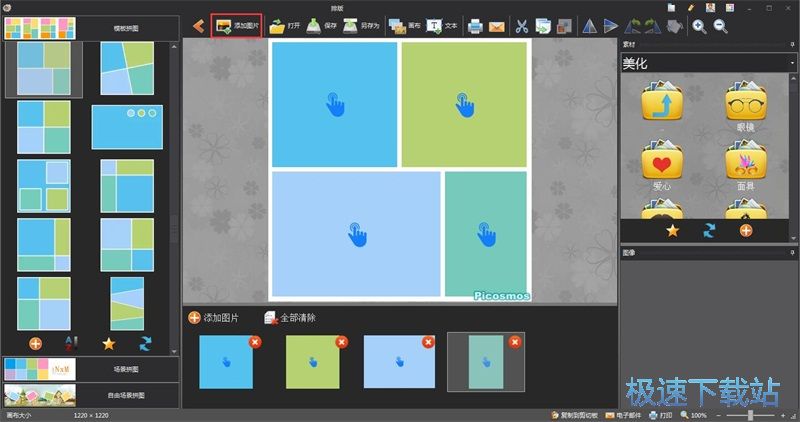Viewport: 800px width, 422px height.
Task: Click the A-Z sort icon below templates
Action: [x=71, y=343]
